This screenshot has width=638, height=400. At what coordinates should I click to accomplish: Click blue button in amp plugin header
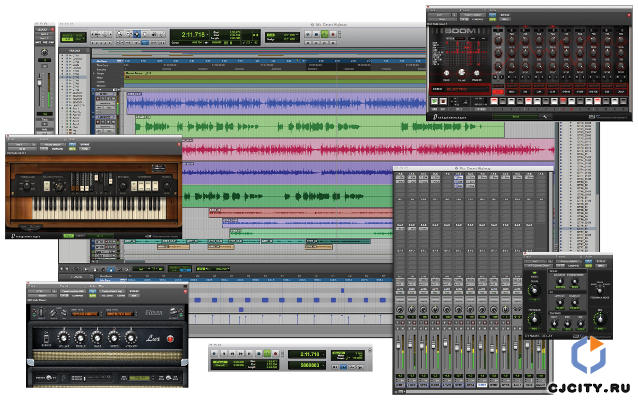93,291
